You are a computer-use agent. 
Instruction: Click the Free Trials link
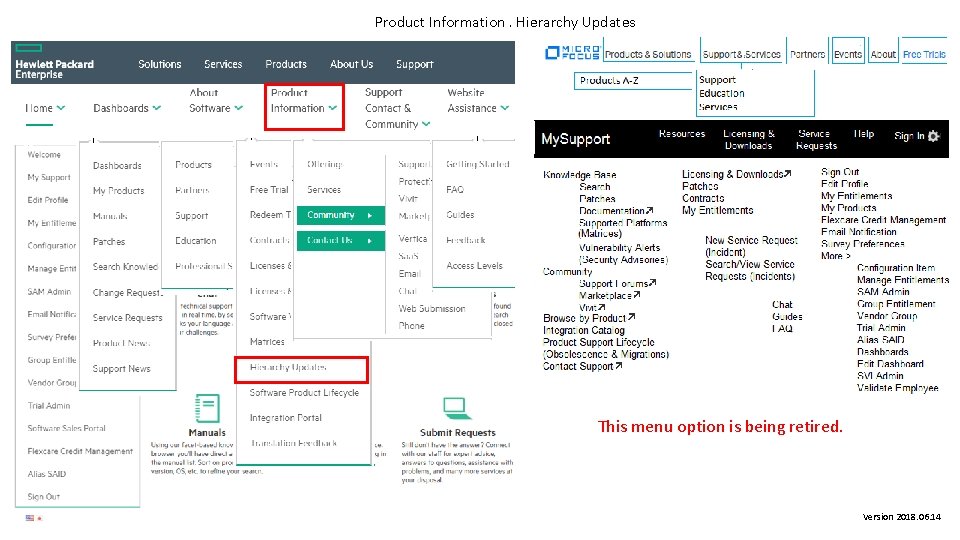(924, 54)
